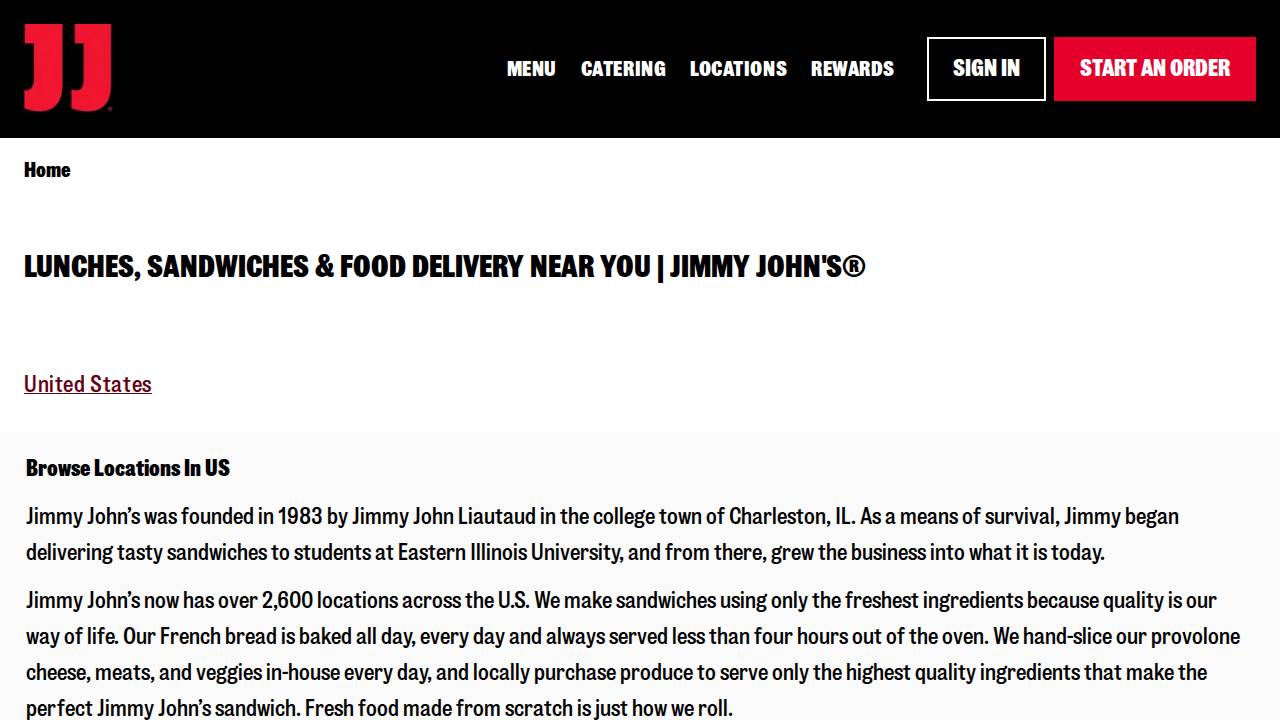Click the page title about food delivery

[445, 267]
